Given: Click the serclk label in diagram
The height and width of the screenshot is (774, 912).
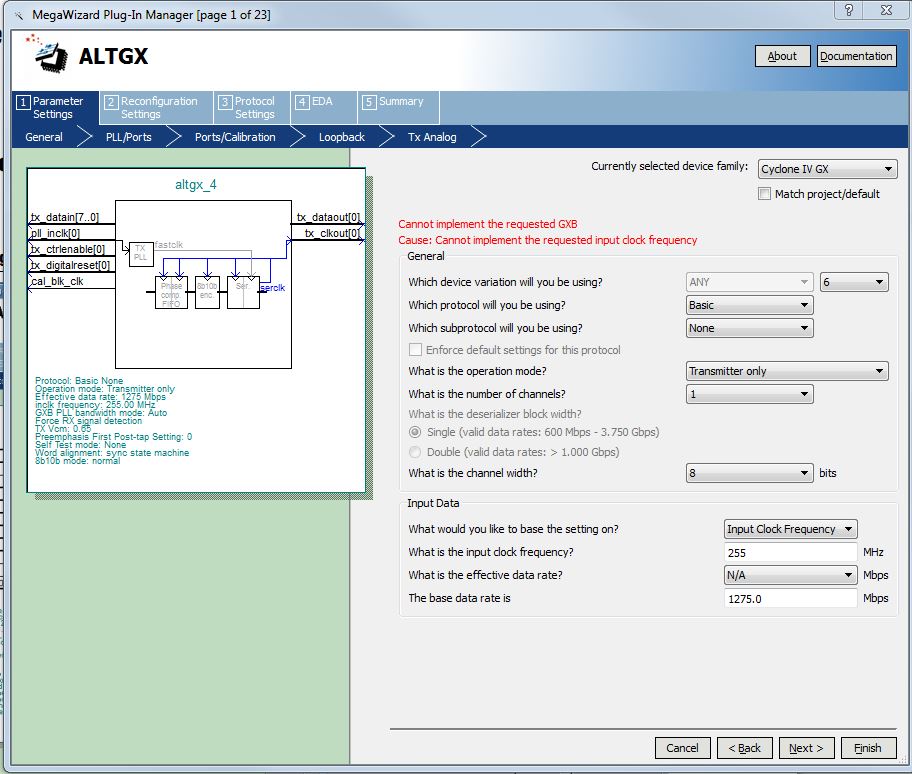Looking at the screenshot, I should coord(273,288).
